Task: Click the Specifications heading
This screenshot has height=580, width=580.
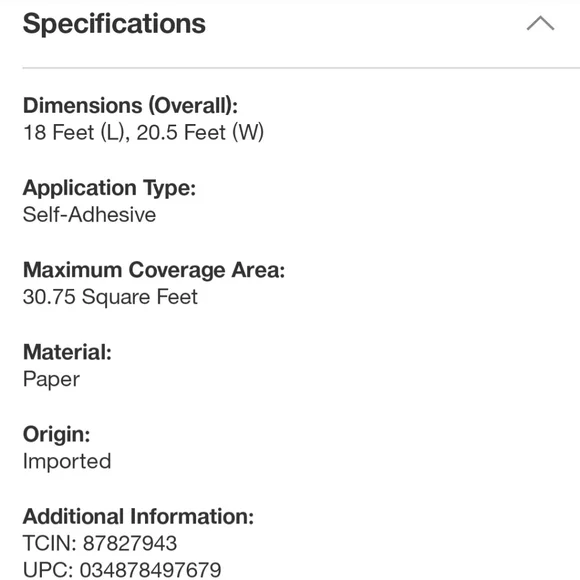Action: pos(114,24)
